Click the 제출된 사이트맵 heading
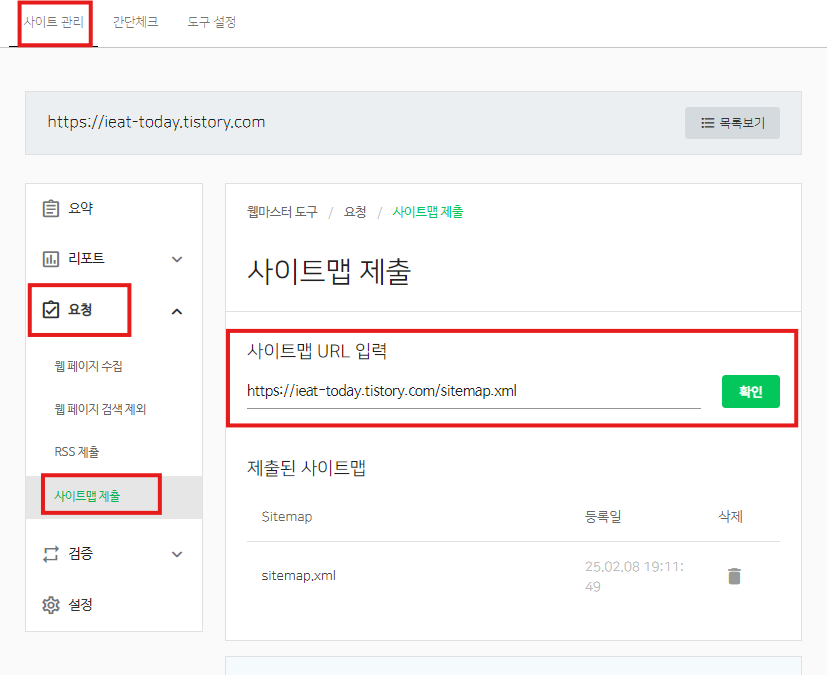This screenshot has height=675, width=827. click(x=306, y=468)
